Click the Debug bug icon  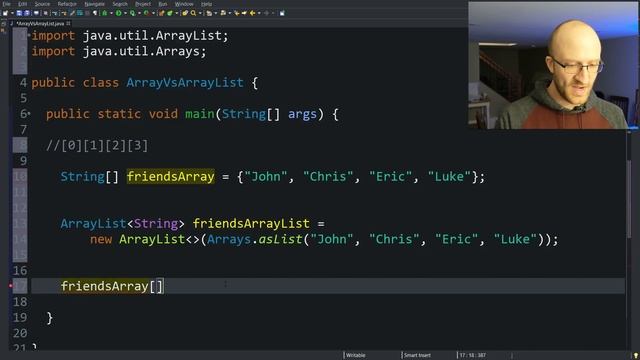104,13
